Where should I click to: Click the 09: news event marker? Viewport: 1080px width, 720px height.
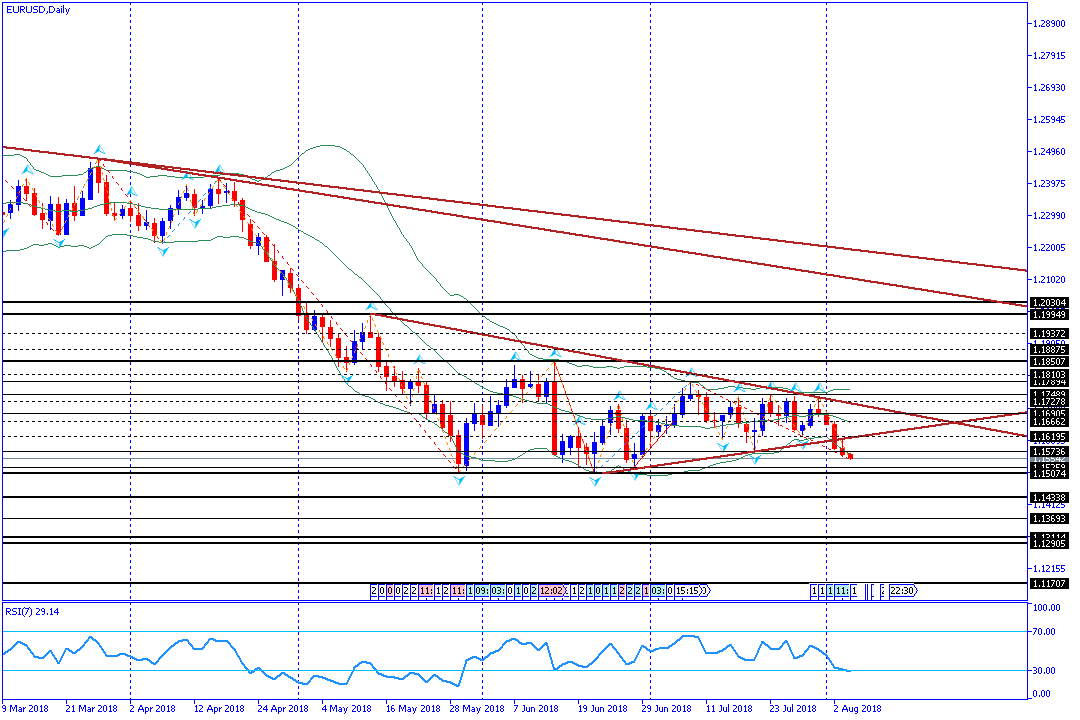click(x=481, y=590)
